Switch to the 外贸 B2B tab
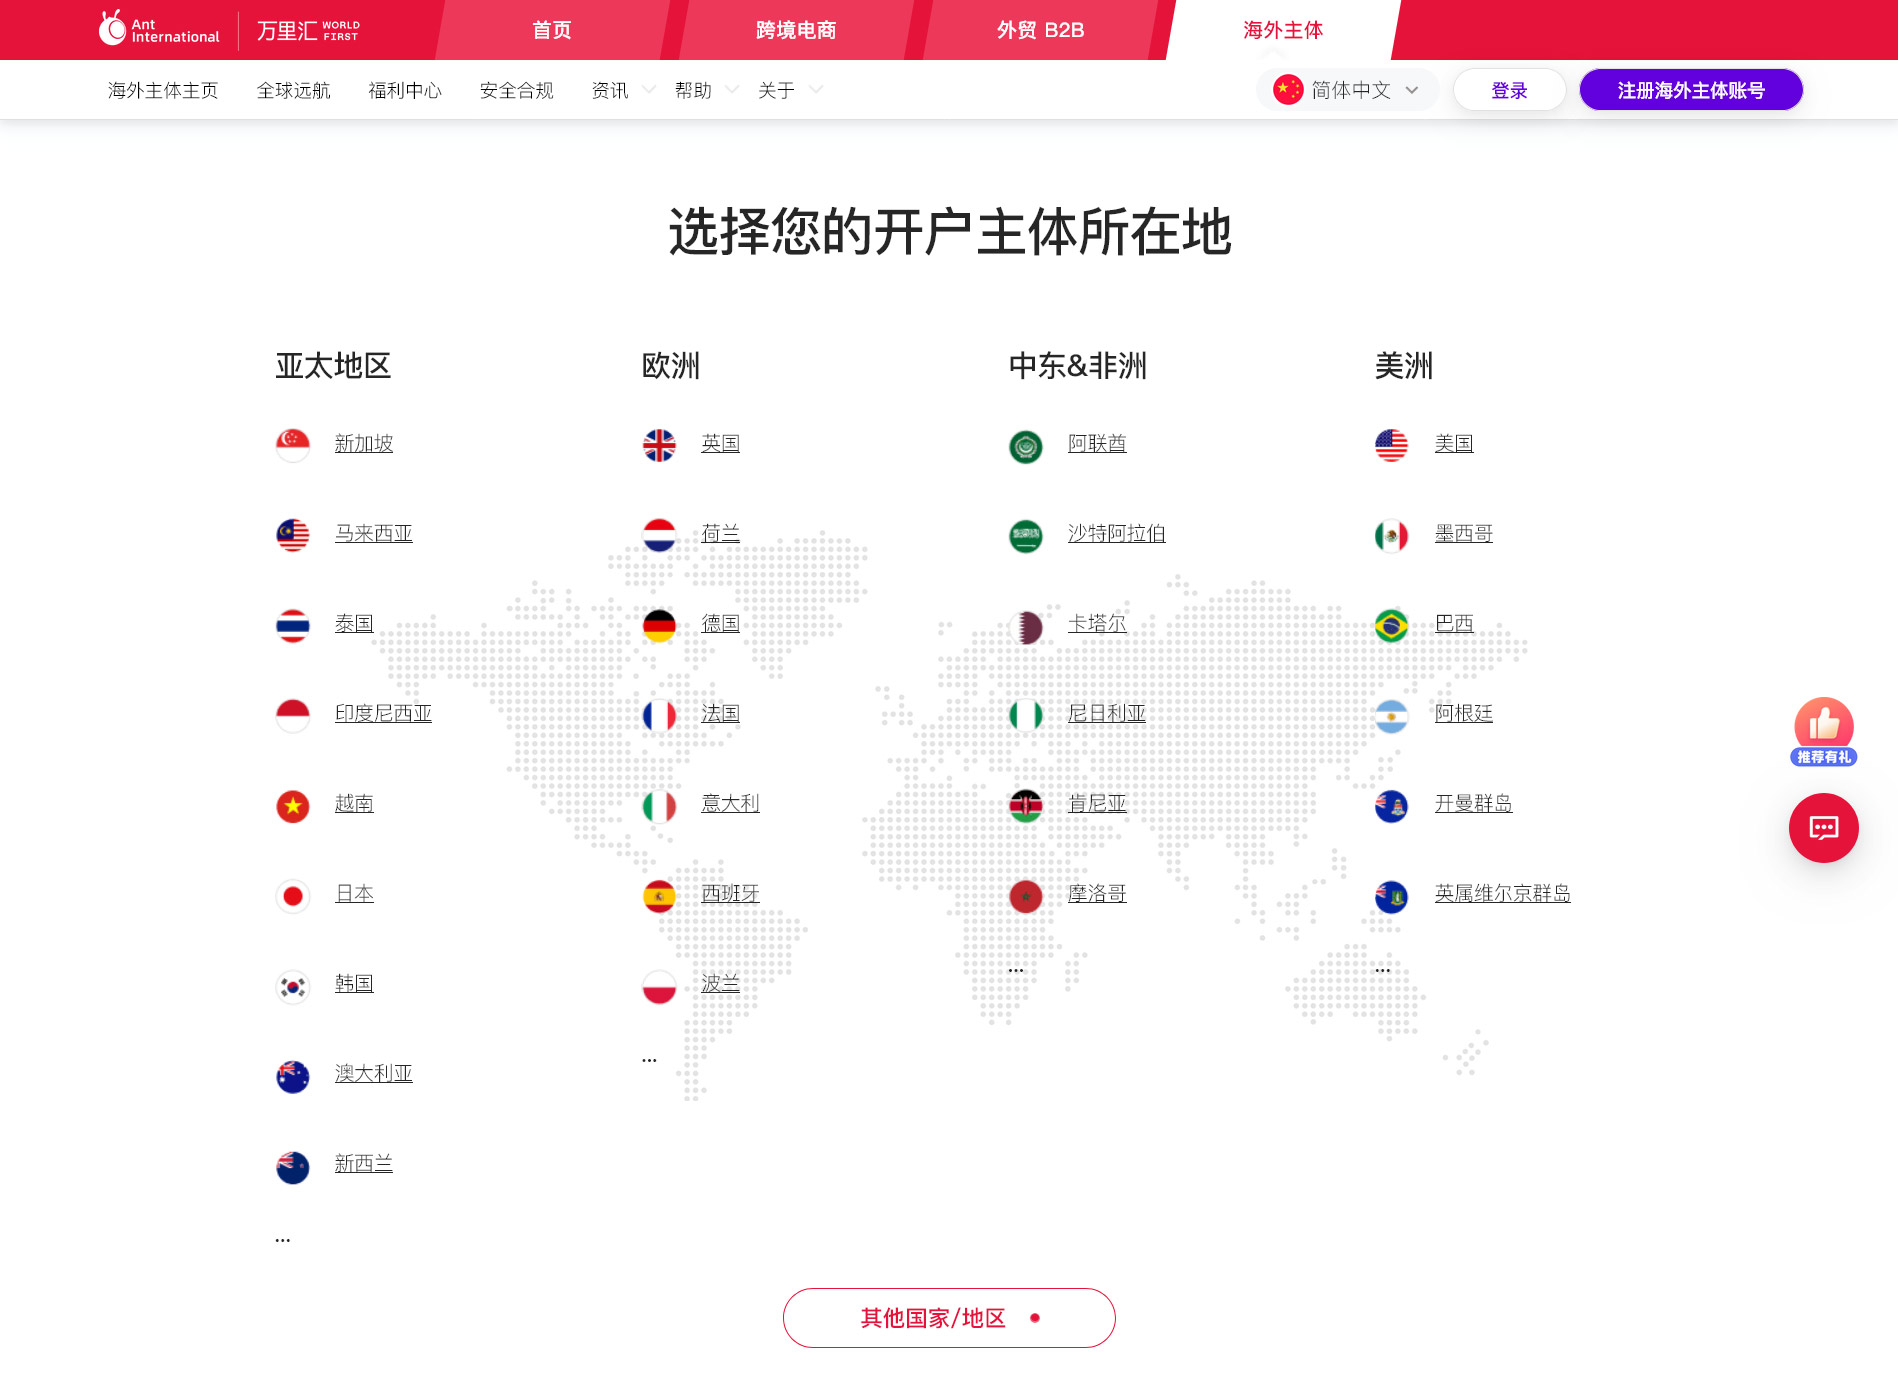The width and height of the screenshot is (1898, 1379). 1040,30
